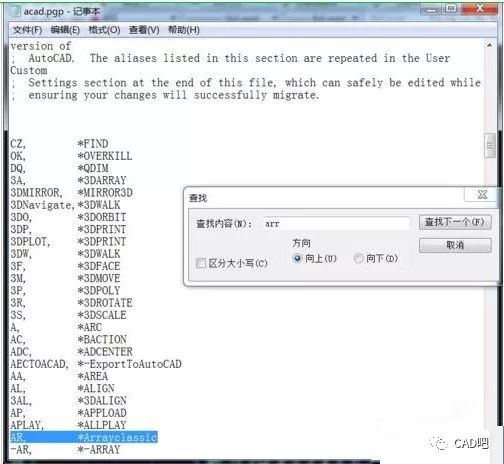Screen dimensions: 504x464
Task: Click the highlighted *Arrayclassic line
Action: [x=84, y=437]
